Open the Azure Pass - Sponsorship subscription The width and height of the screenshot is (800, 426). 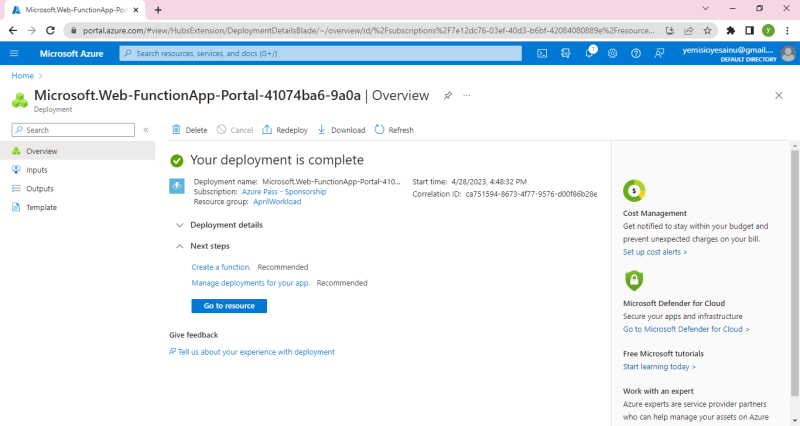[x=284, y=192]
